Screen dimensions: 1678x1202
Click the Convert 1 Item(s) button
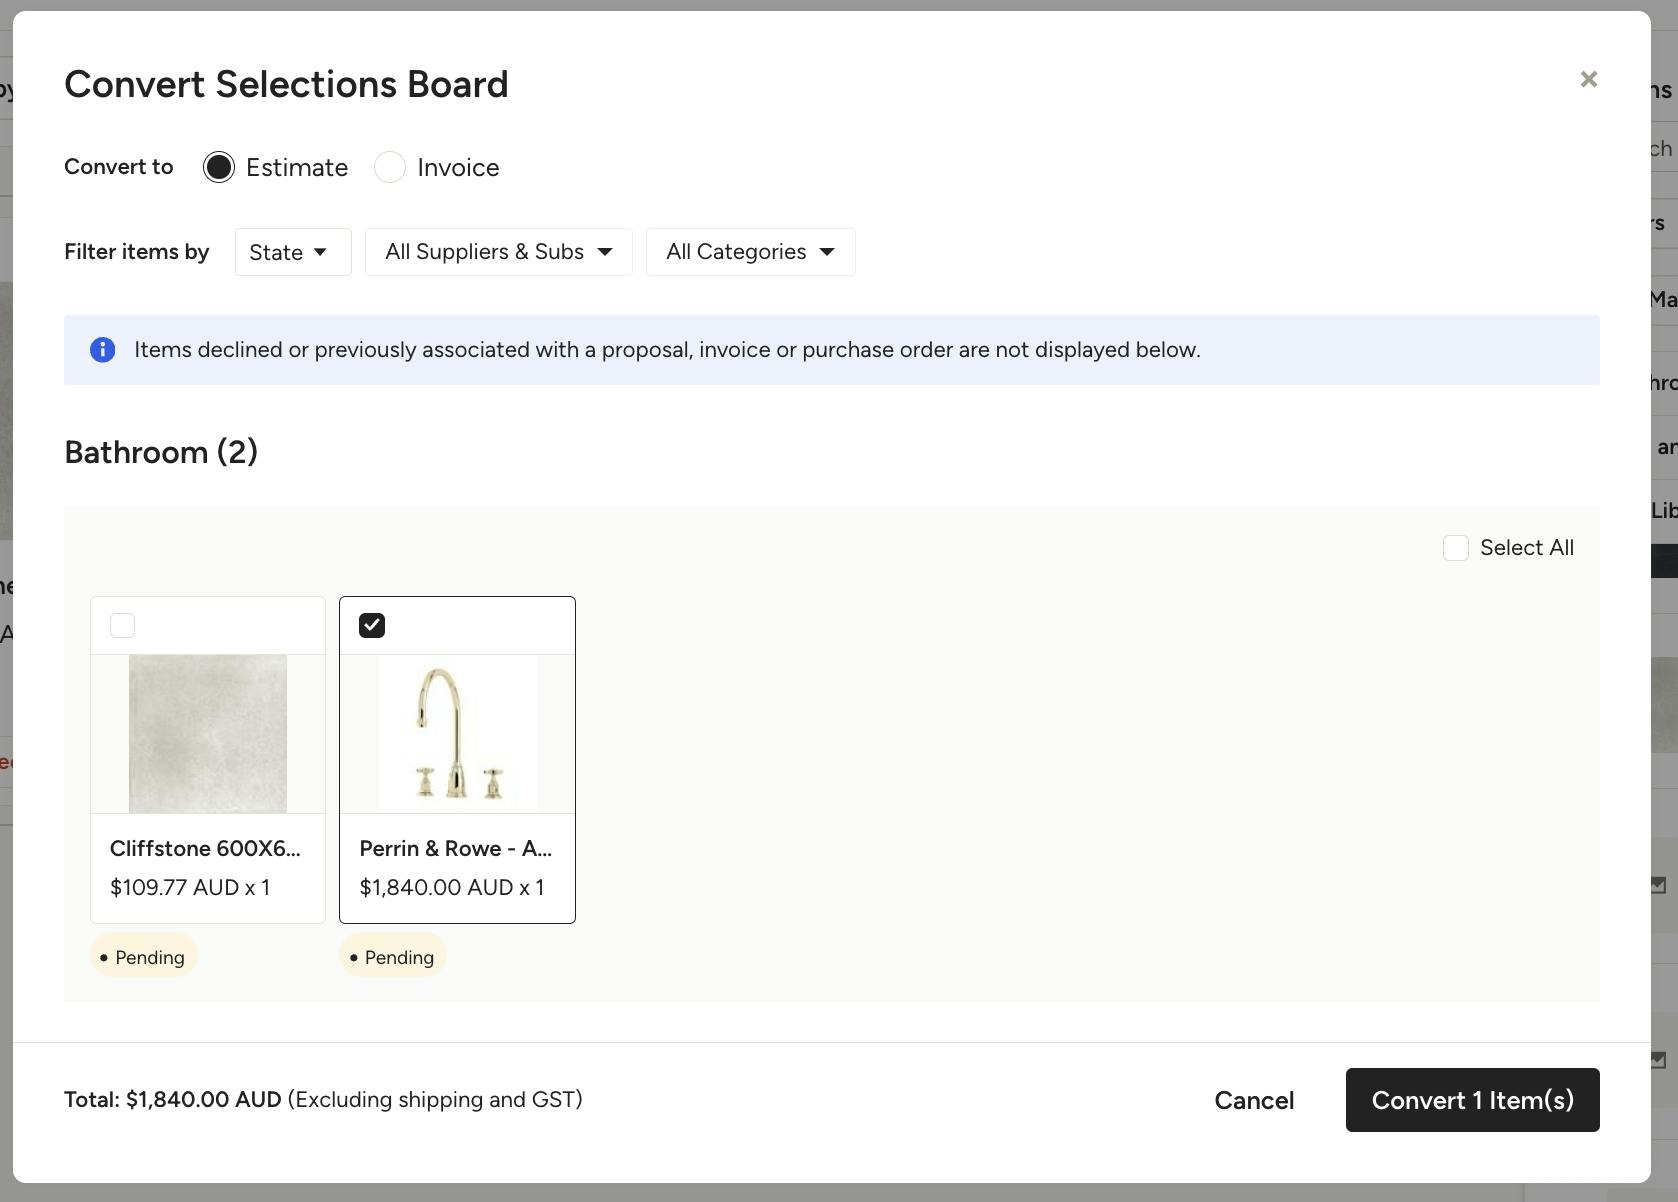pos(1472,1100)
